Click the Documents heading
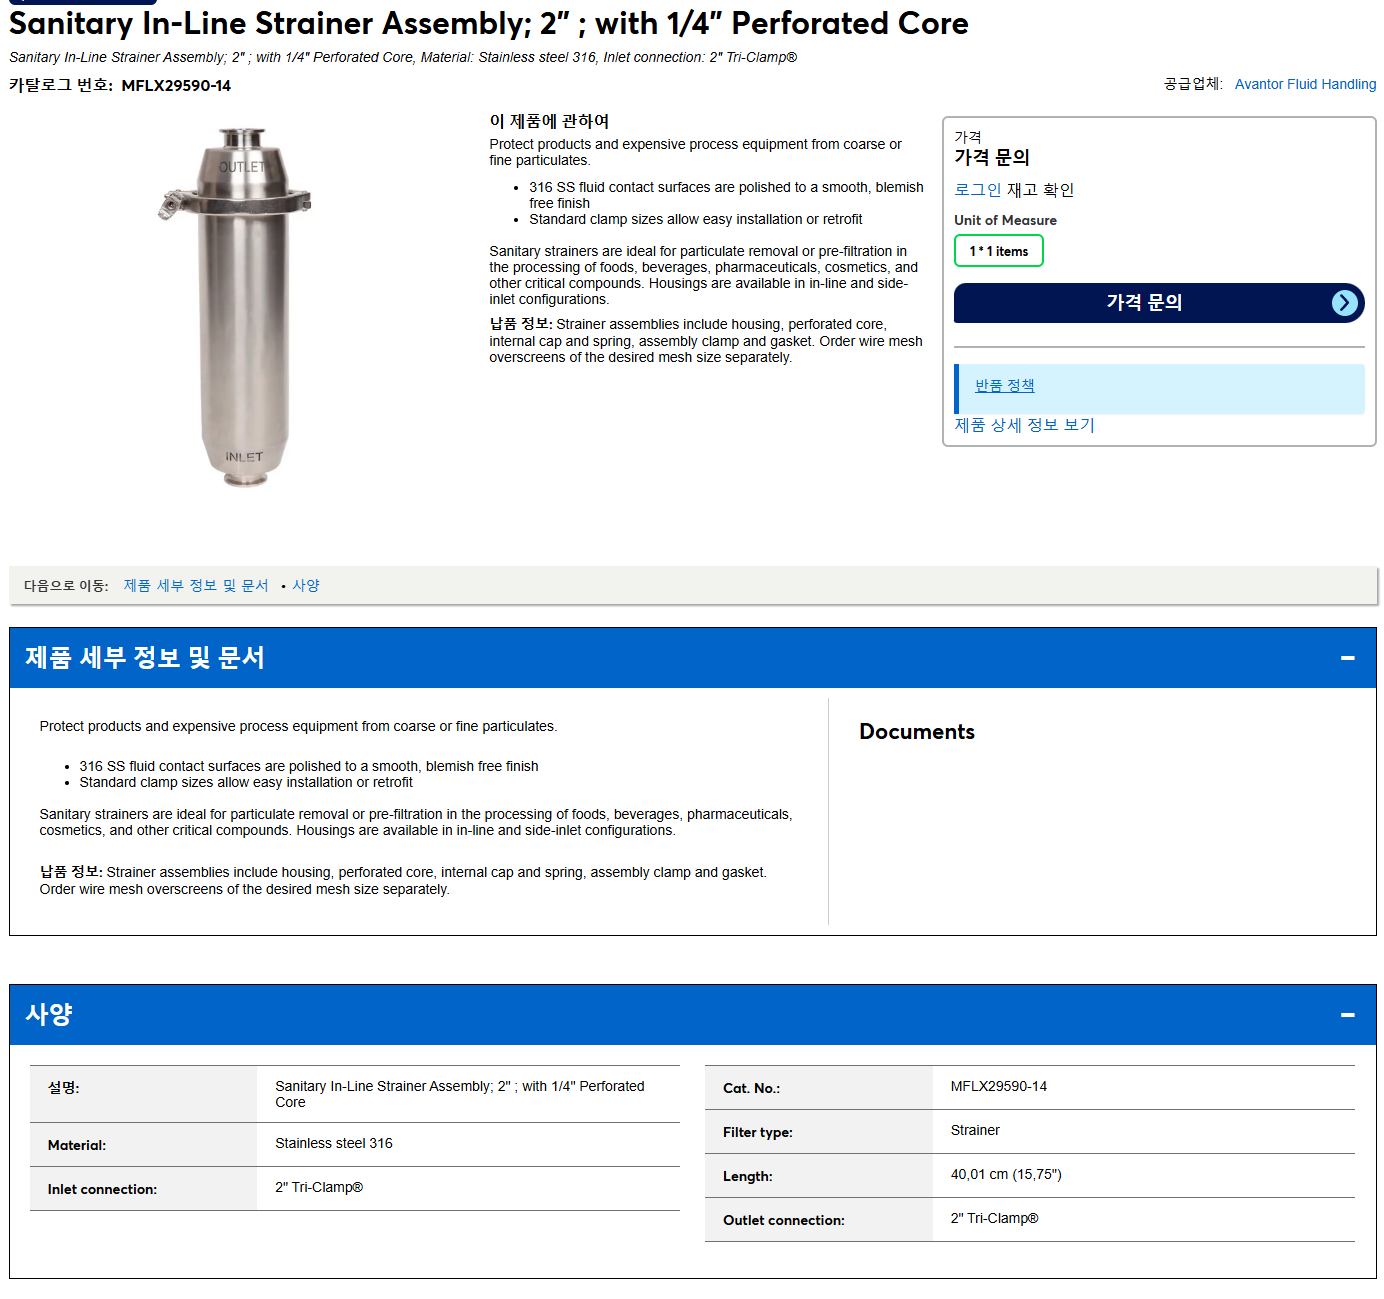 [917, 732]
